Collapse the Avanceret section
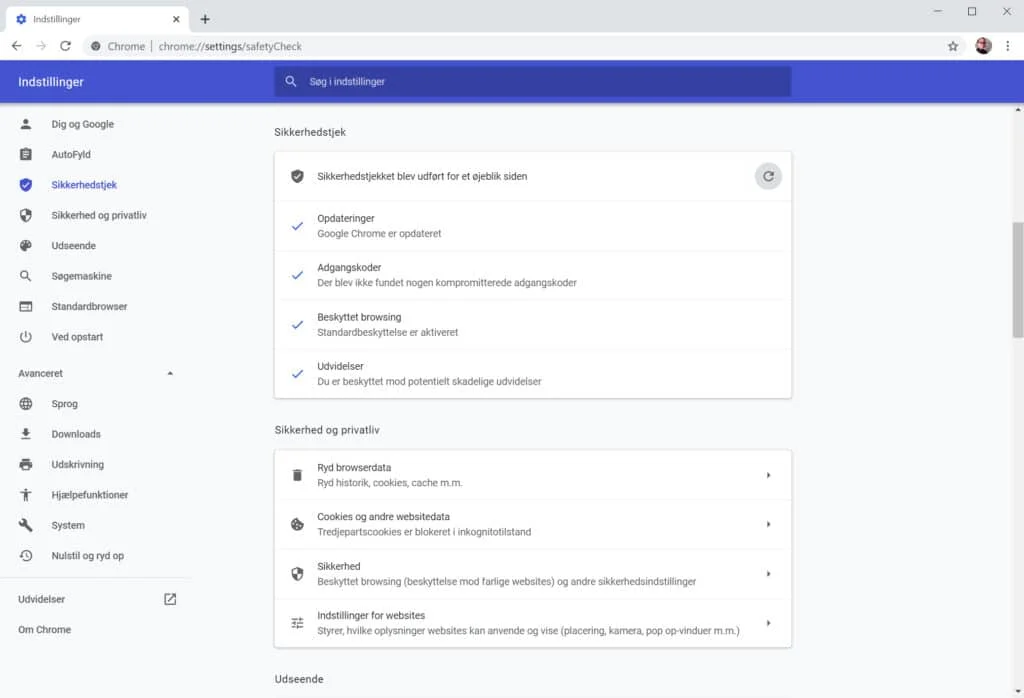Screen dimensions: 1024x698 pyautogui.click(x=170, y=373)
